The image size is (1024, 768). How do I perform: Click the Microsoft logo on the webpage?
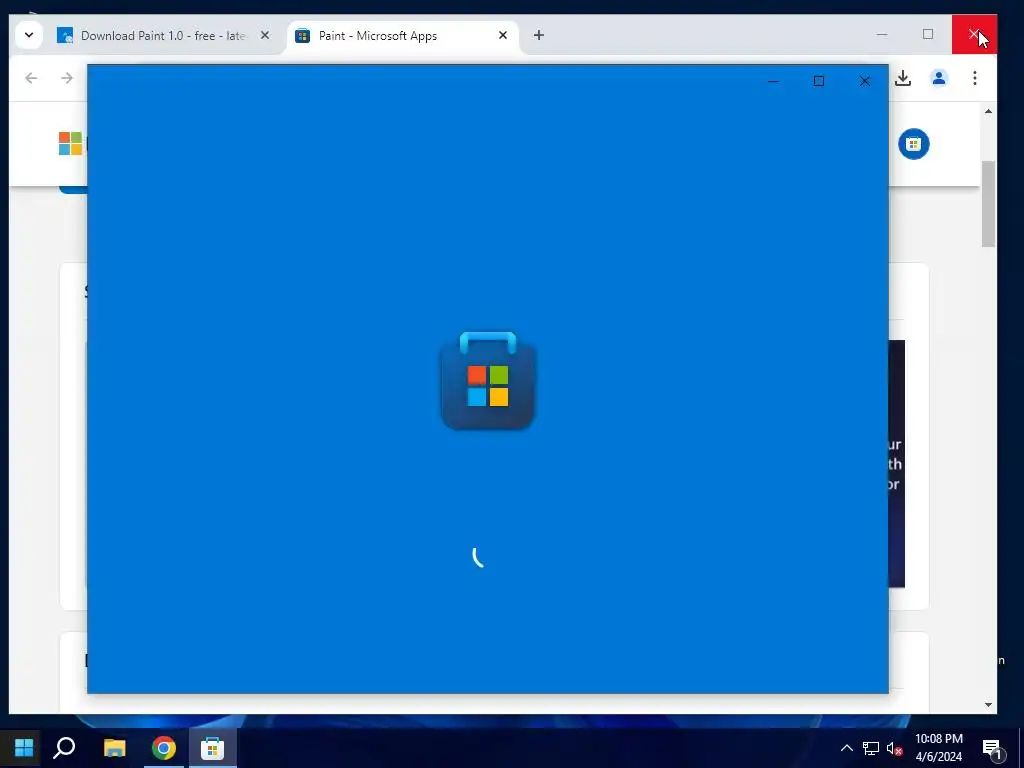click(71, 144)
